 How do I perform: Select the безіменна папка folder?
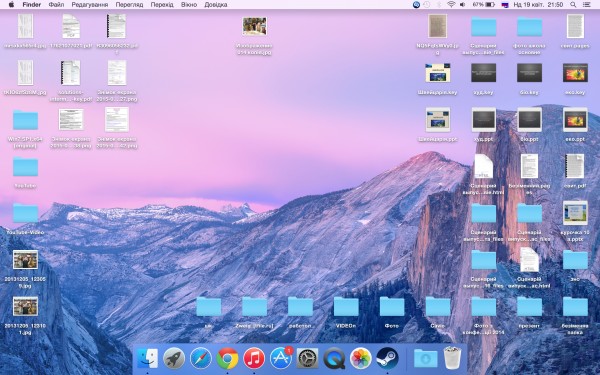[575, 307]
